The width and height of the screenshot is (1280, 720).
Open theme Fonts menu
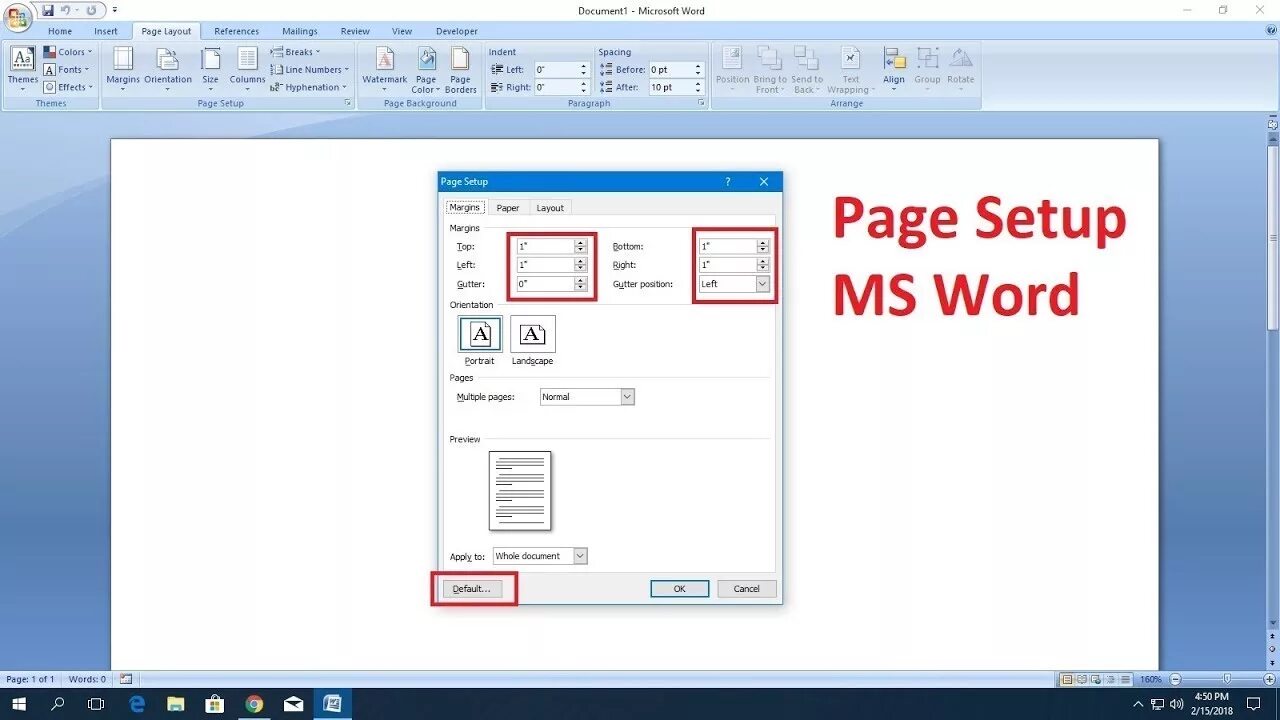[67, 70]
